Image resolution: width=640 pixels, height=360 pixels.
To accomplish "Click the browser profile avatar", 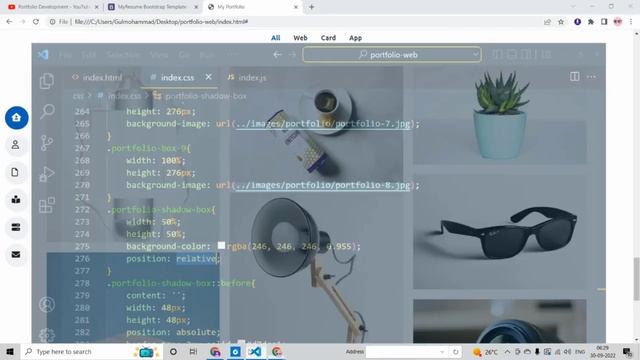I will pyautogui.click(x=618, y=22).
